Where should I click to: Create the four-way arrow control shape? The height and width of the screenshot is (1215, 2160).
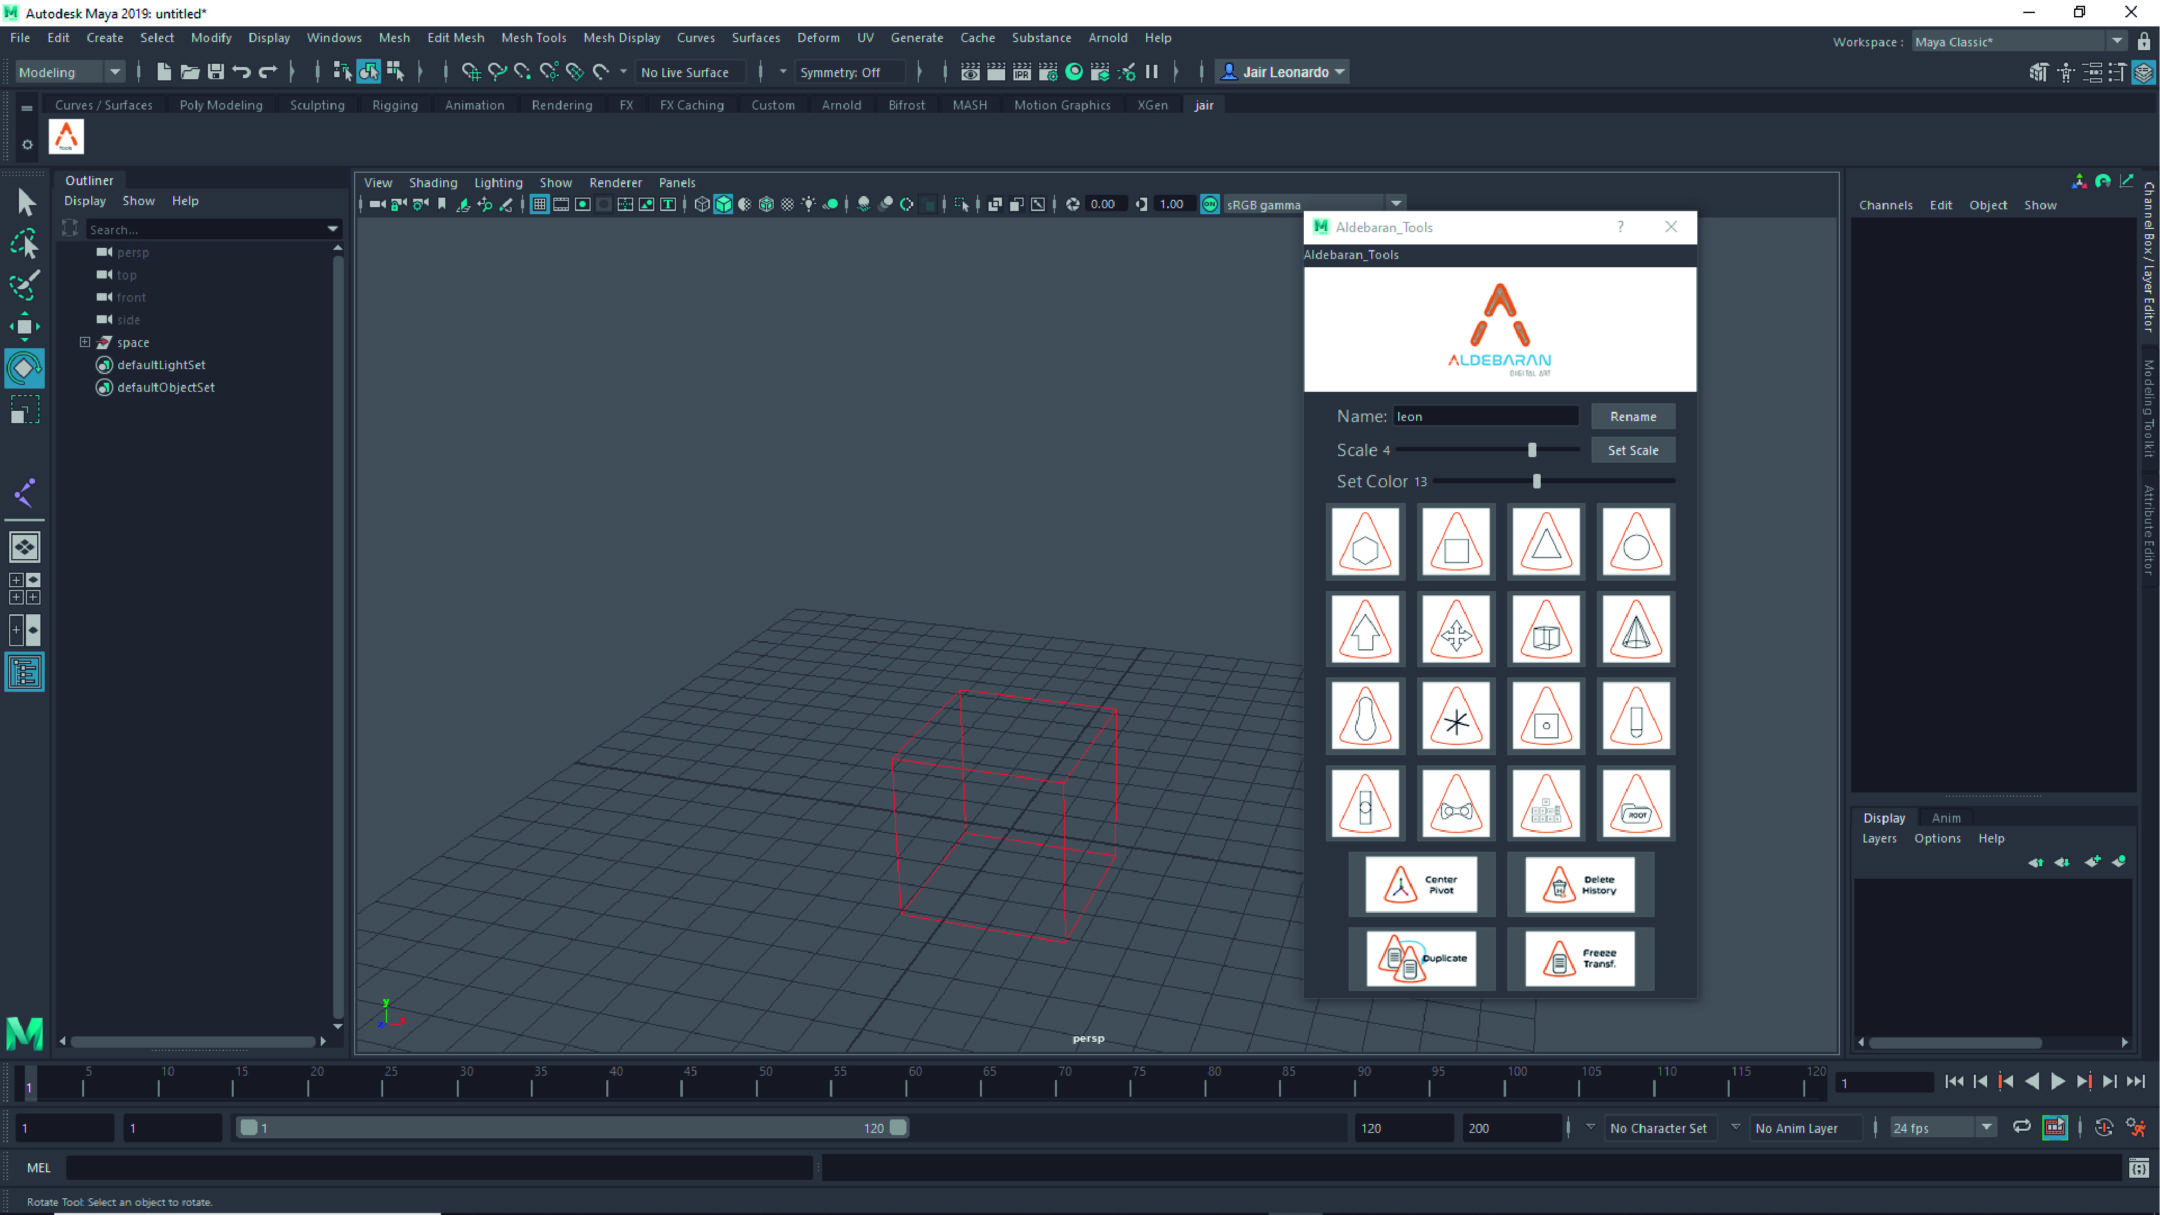[x=1456, y=629]
